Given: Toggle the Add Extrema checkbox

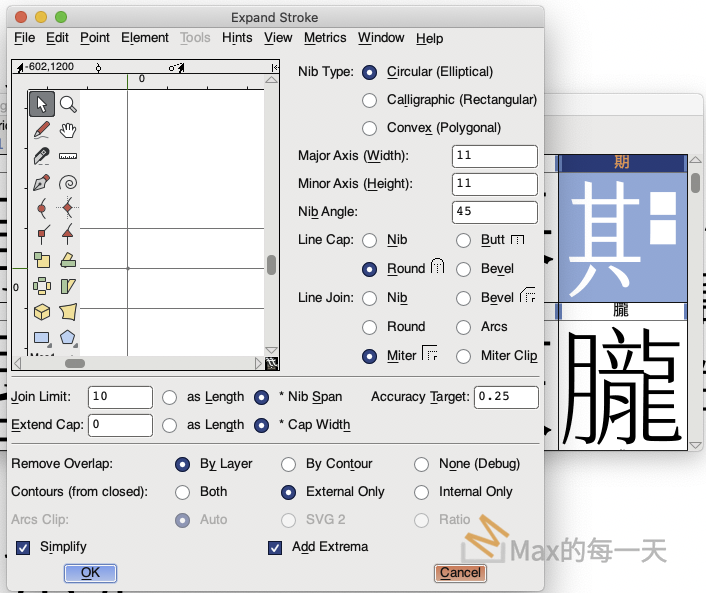Looking at the screenshot, I should [x=275, y=547].
